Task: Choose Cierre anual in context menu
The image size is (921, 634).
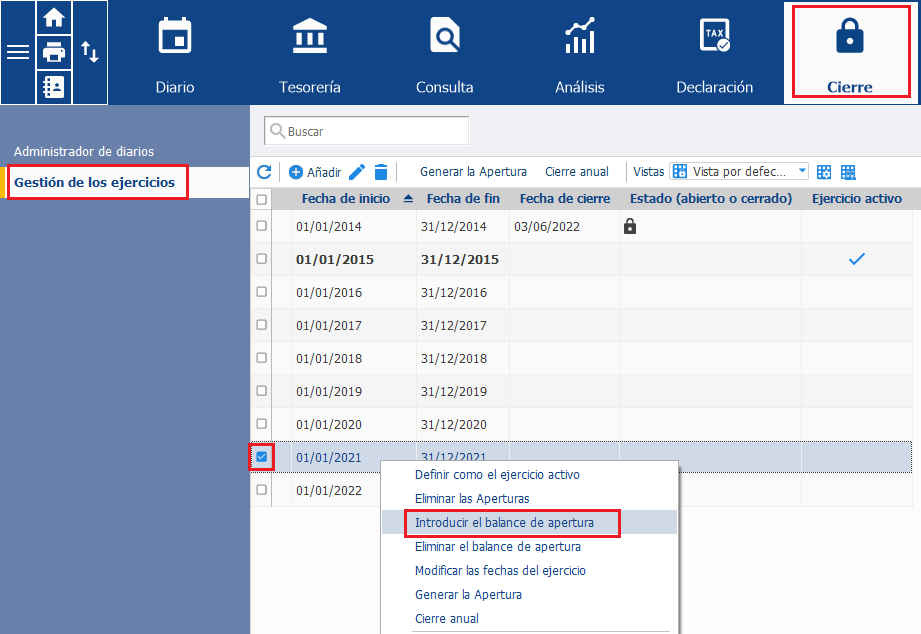Action: [x=446, y=619]
